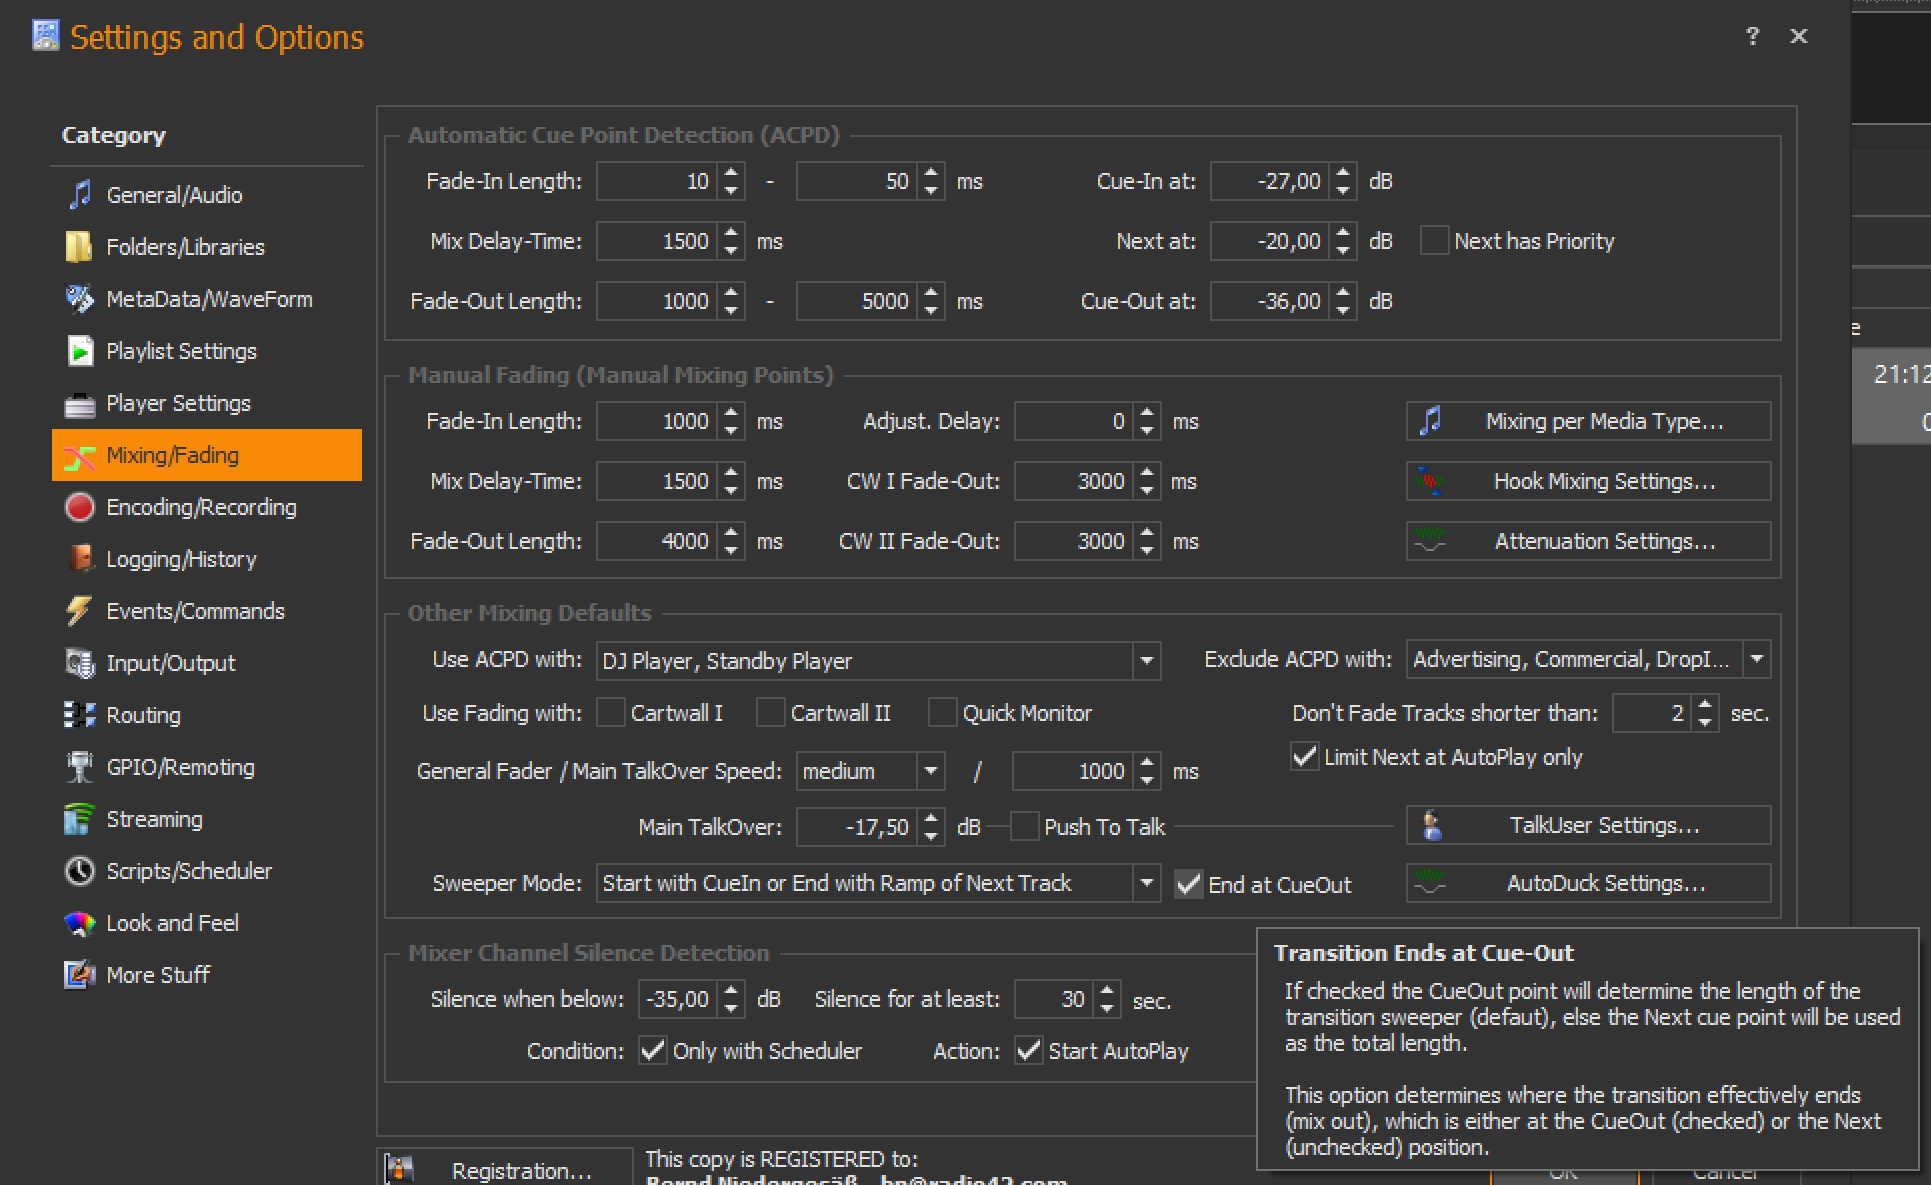Click the Scripts/Scheduler clock icon
Screen dimensions: 1931x1185
click(80, 871)
